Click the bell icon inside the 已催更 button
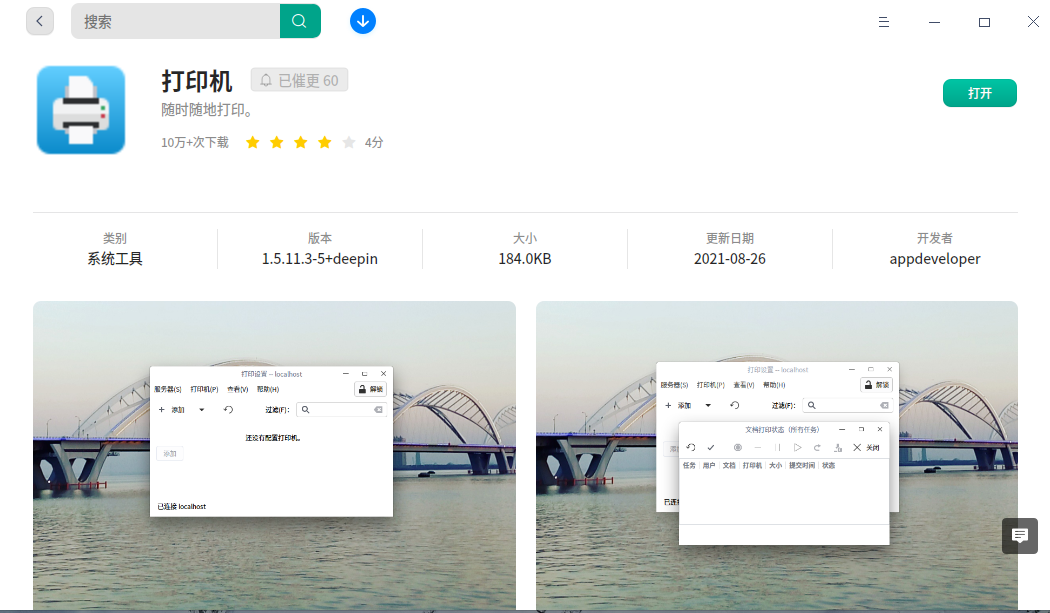 (265, 80)
